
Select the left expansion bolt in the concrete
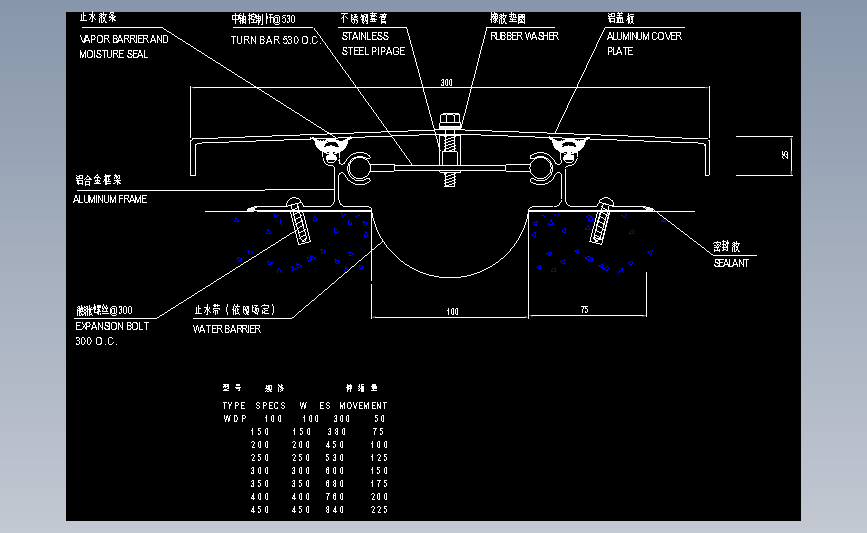[x=298, y=221]
